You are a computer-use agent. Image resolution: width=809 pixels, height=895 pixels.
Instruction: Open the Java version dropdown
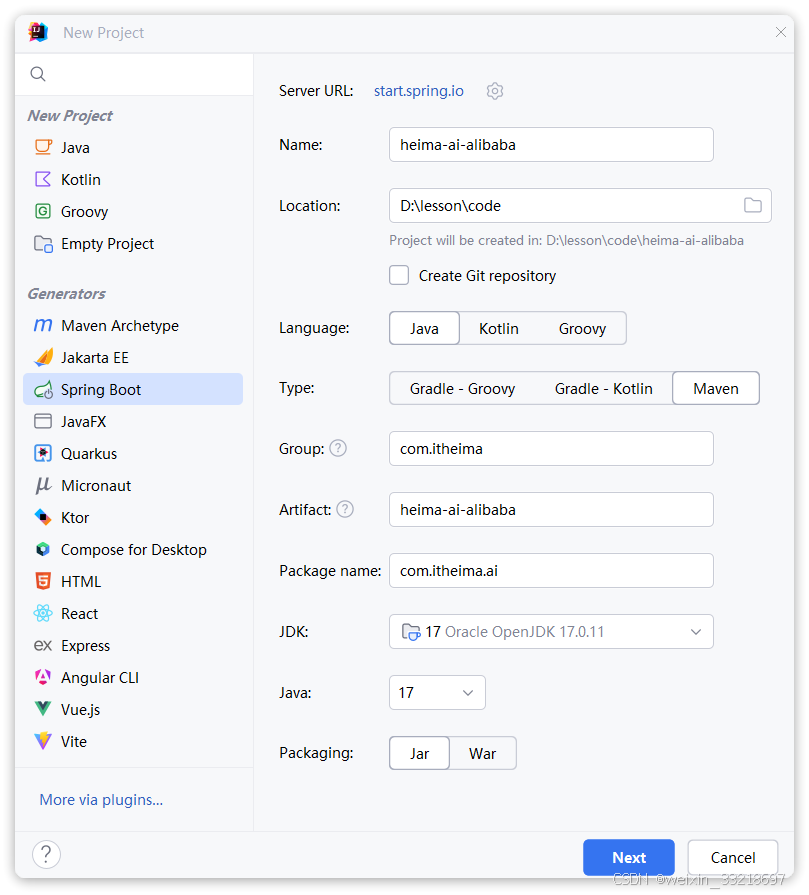[x=437, y=692]
